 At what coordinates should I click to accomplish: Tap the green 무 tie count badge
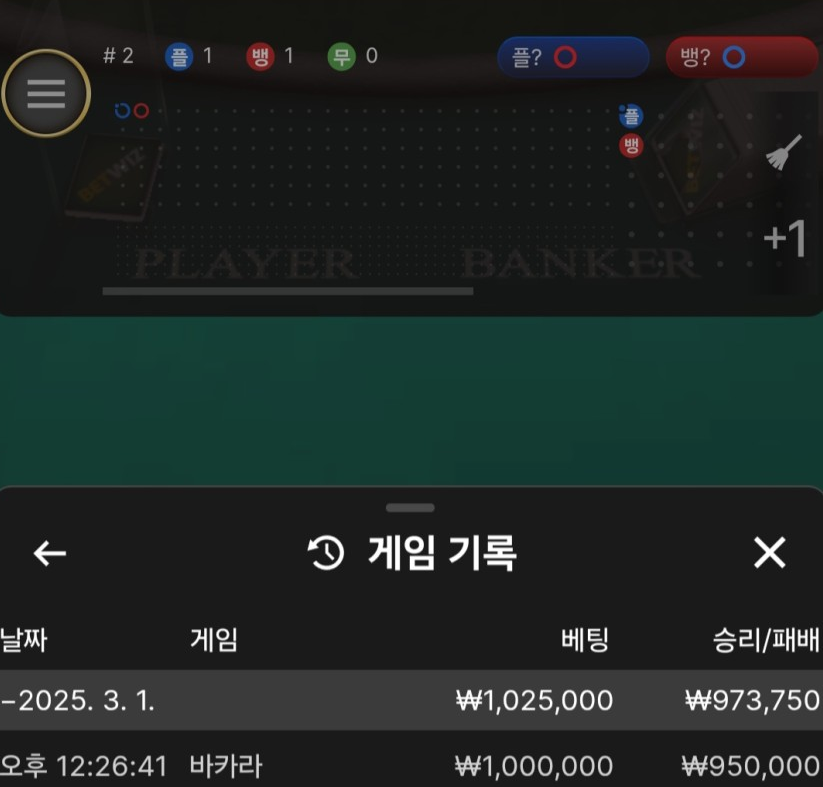342,57
